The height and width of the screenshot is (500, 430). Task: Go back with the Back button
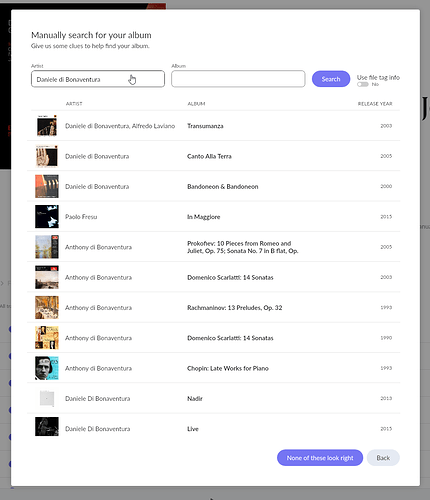(x=383, y=458)
